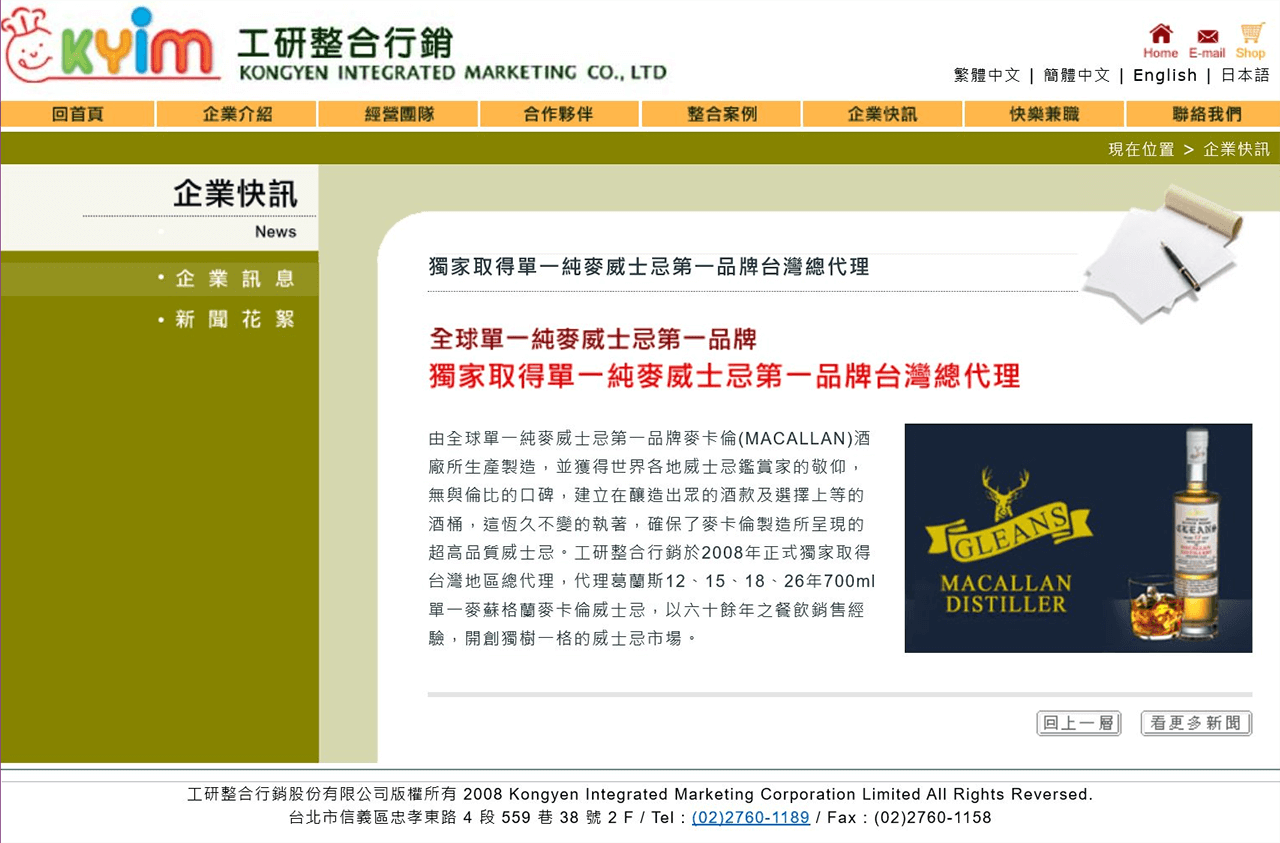Go to 回首頁 in the nav bar
Viewport: 1280px width, 843px height.
[x=77, y=114]
